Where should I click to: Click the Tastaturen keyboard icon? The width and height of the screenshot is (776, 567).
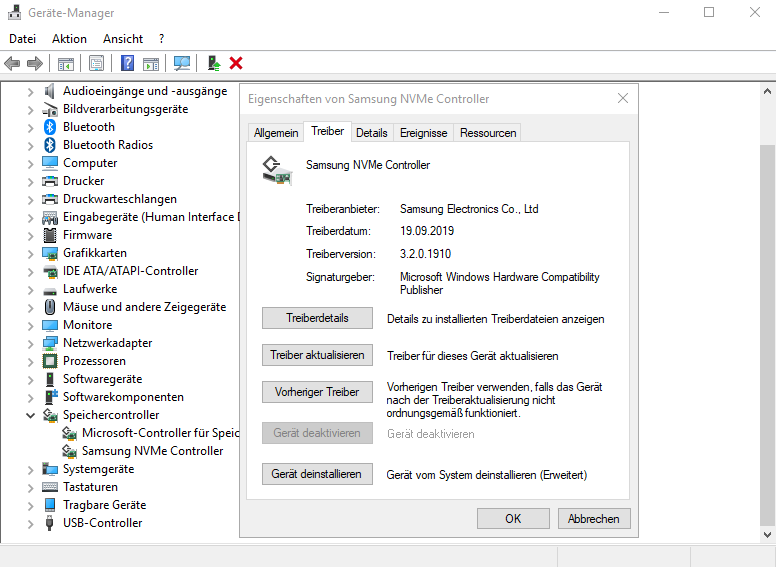(49, 487)
